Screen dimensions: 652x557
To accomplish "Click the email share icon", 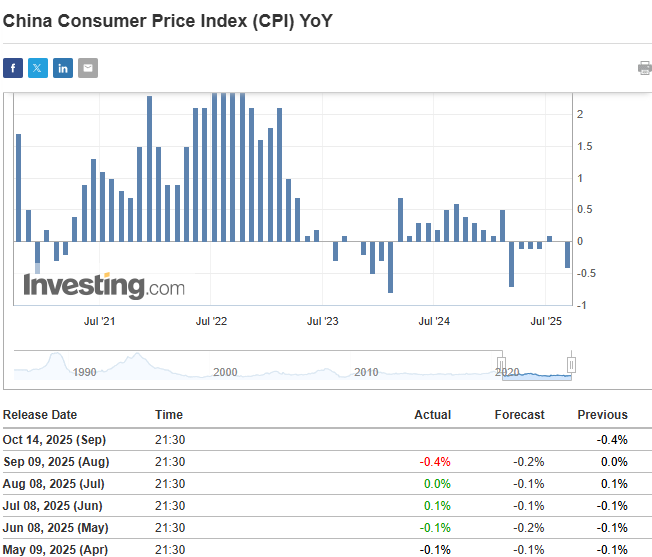I will (x=88, y=68).
